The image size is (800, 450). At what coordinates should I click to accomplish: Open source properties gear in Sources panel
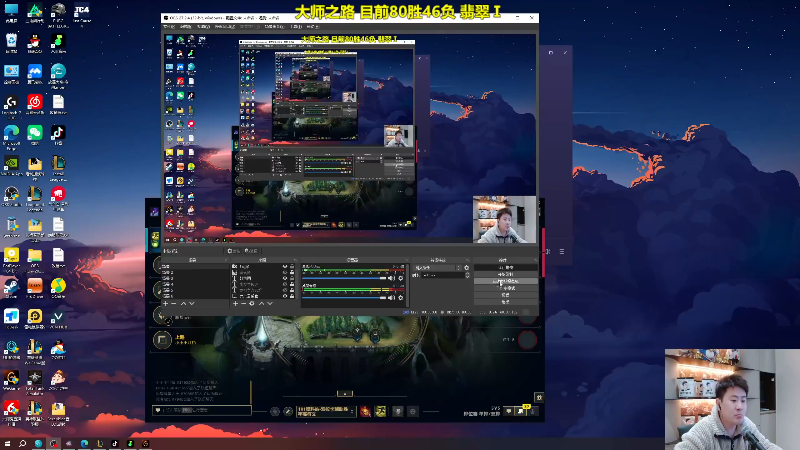tap(252, 304)
